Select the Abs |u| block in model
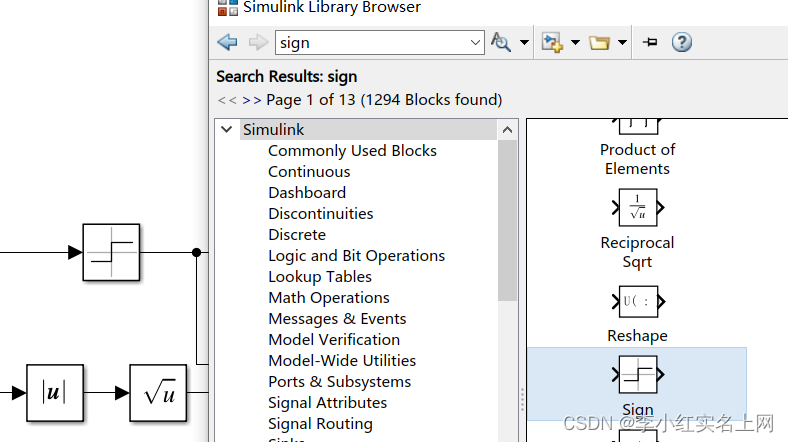This screenshot has height=442, width=788. (x=55, y=393)
